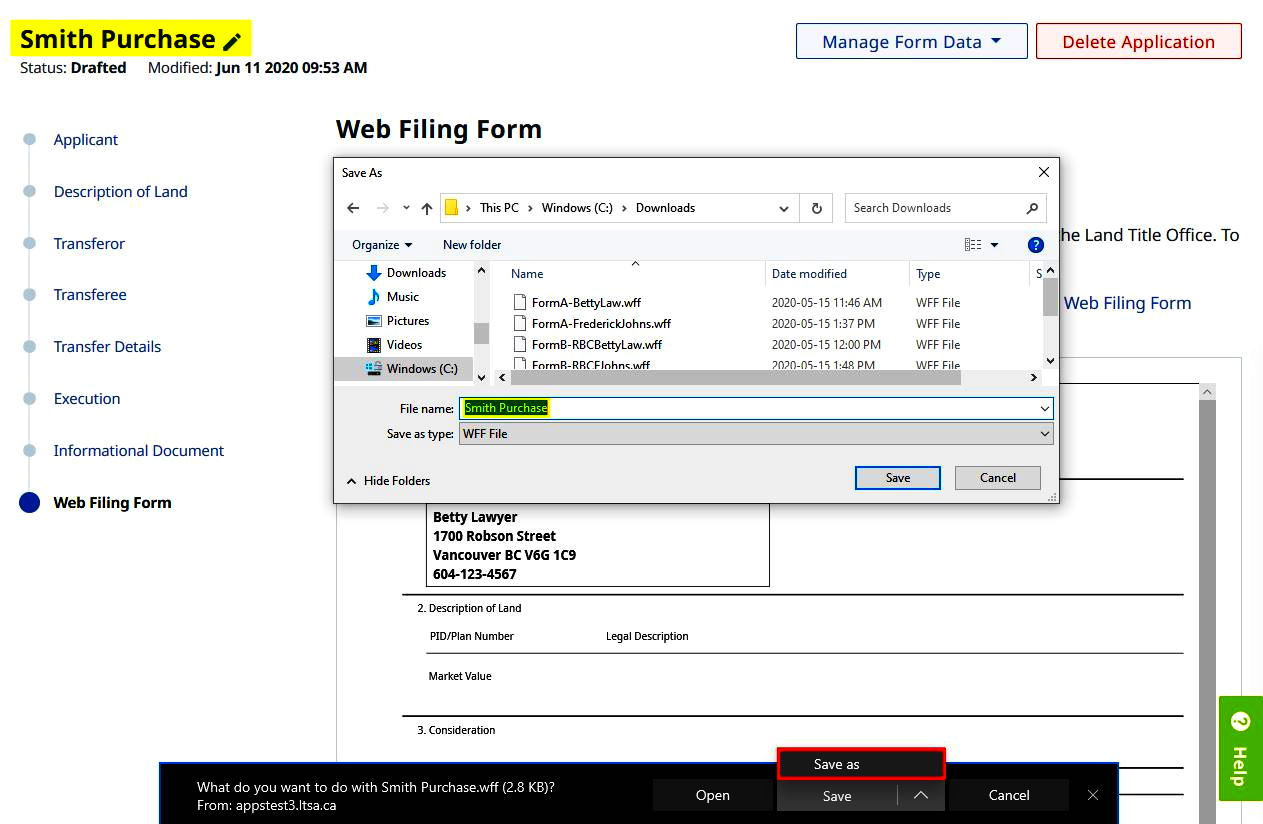This screenshot has width=1263, height=824.
Task: Collapse folders with Hide Folders
Action: point(388,481)
